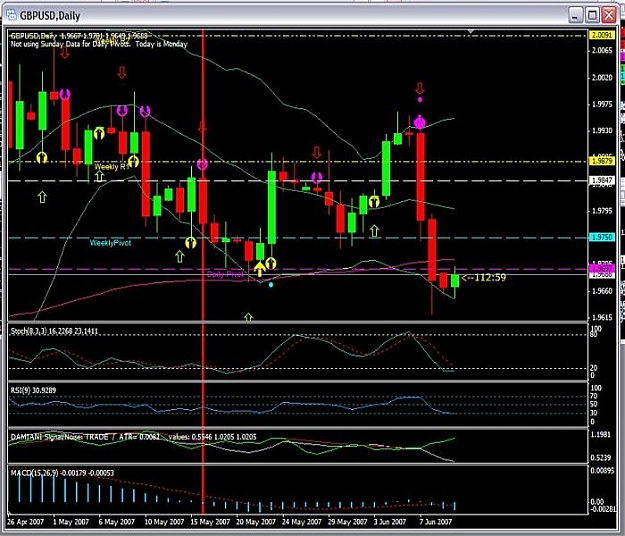
Task: Select the small cyan dot below the 20 May candles
Action: (271, 285)
